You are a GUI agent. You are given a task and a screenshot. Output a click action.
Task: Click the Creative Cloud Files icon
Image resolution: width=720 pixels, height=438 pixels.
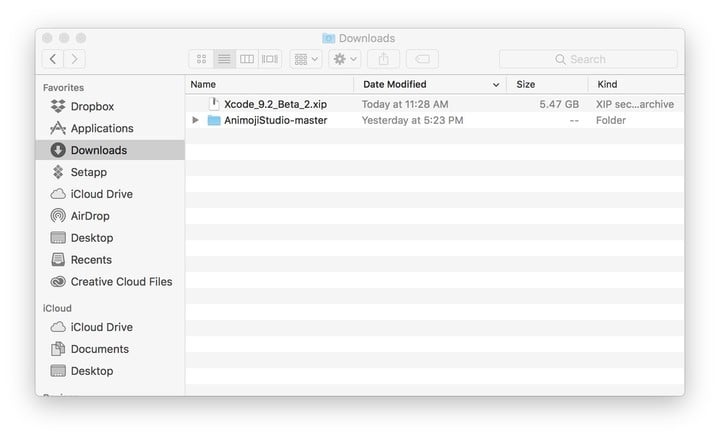(x=58, y=282)
